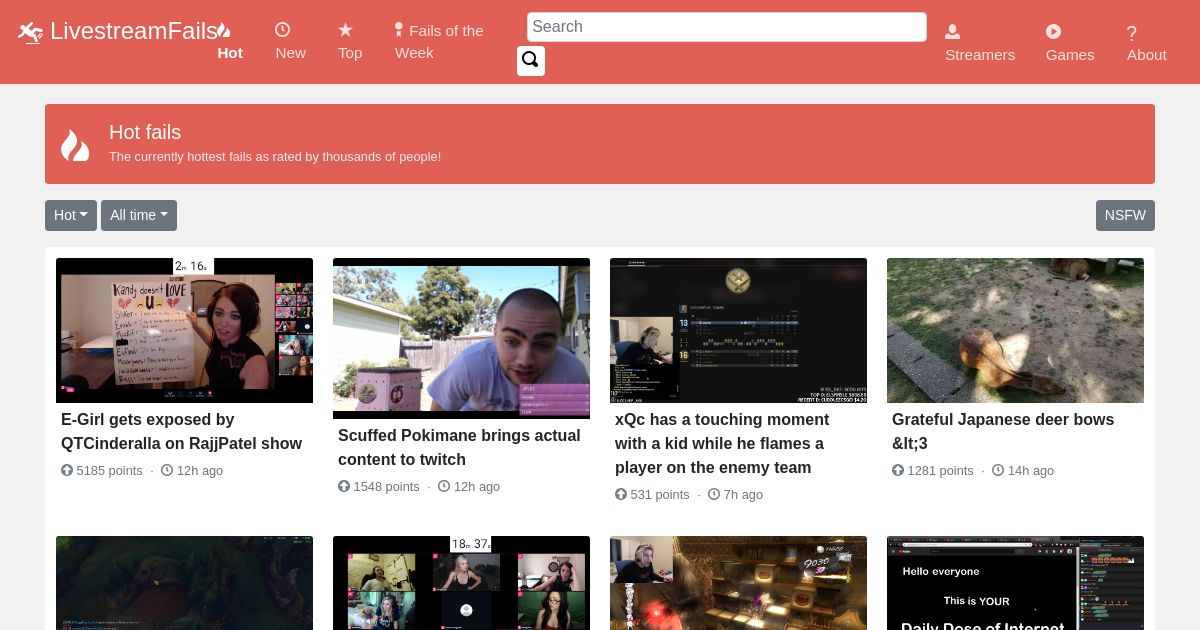Viewport: 1200px width, 630px height.
Task: Click the search input field
Action: [727, 27]
